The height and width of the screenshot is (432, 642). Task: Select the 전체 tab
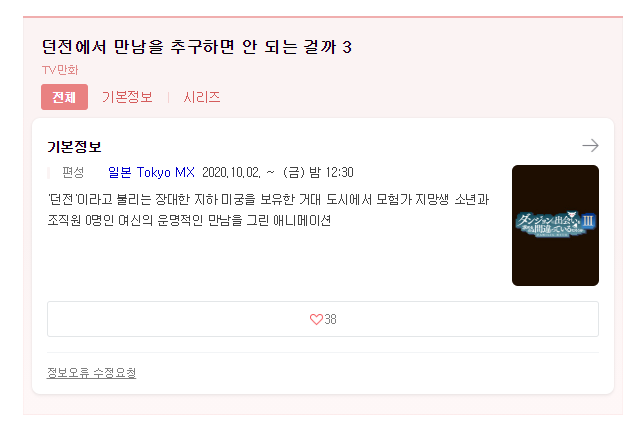64,97
